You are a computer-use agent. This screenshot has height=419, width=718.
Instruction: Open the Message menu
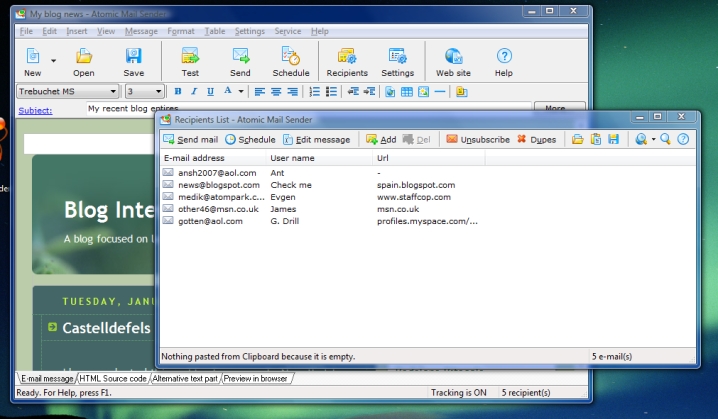click(x=141, y=31)
